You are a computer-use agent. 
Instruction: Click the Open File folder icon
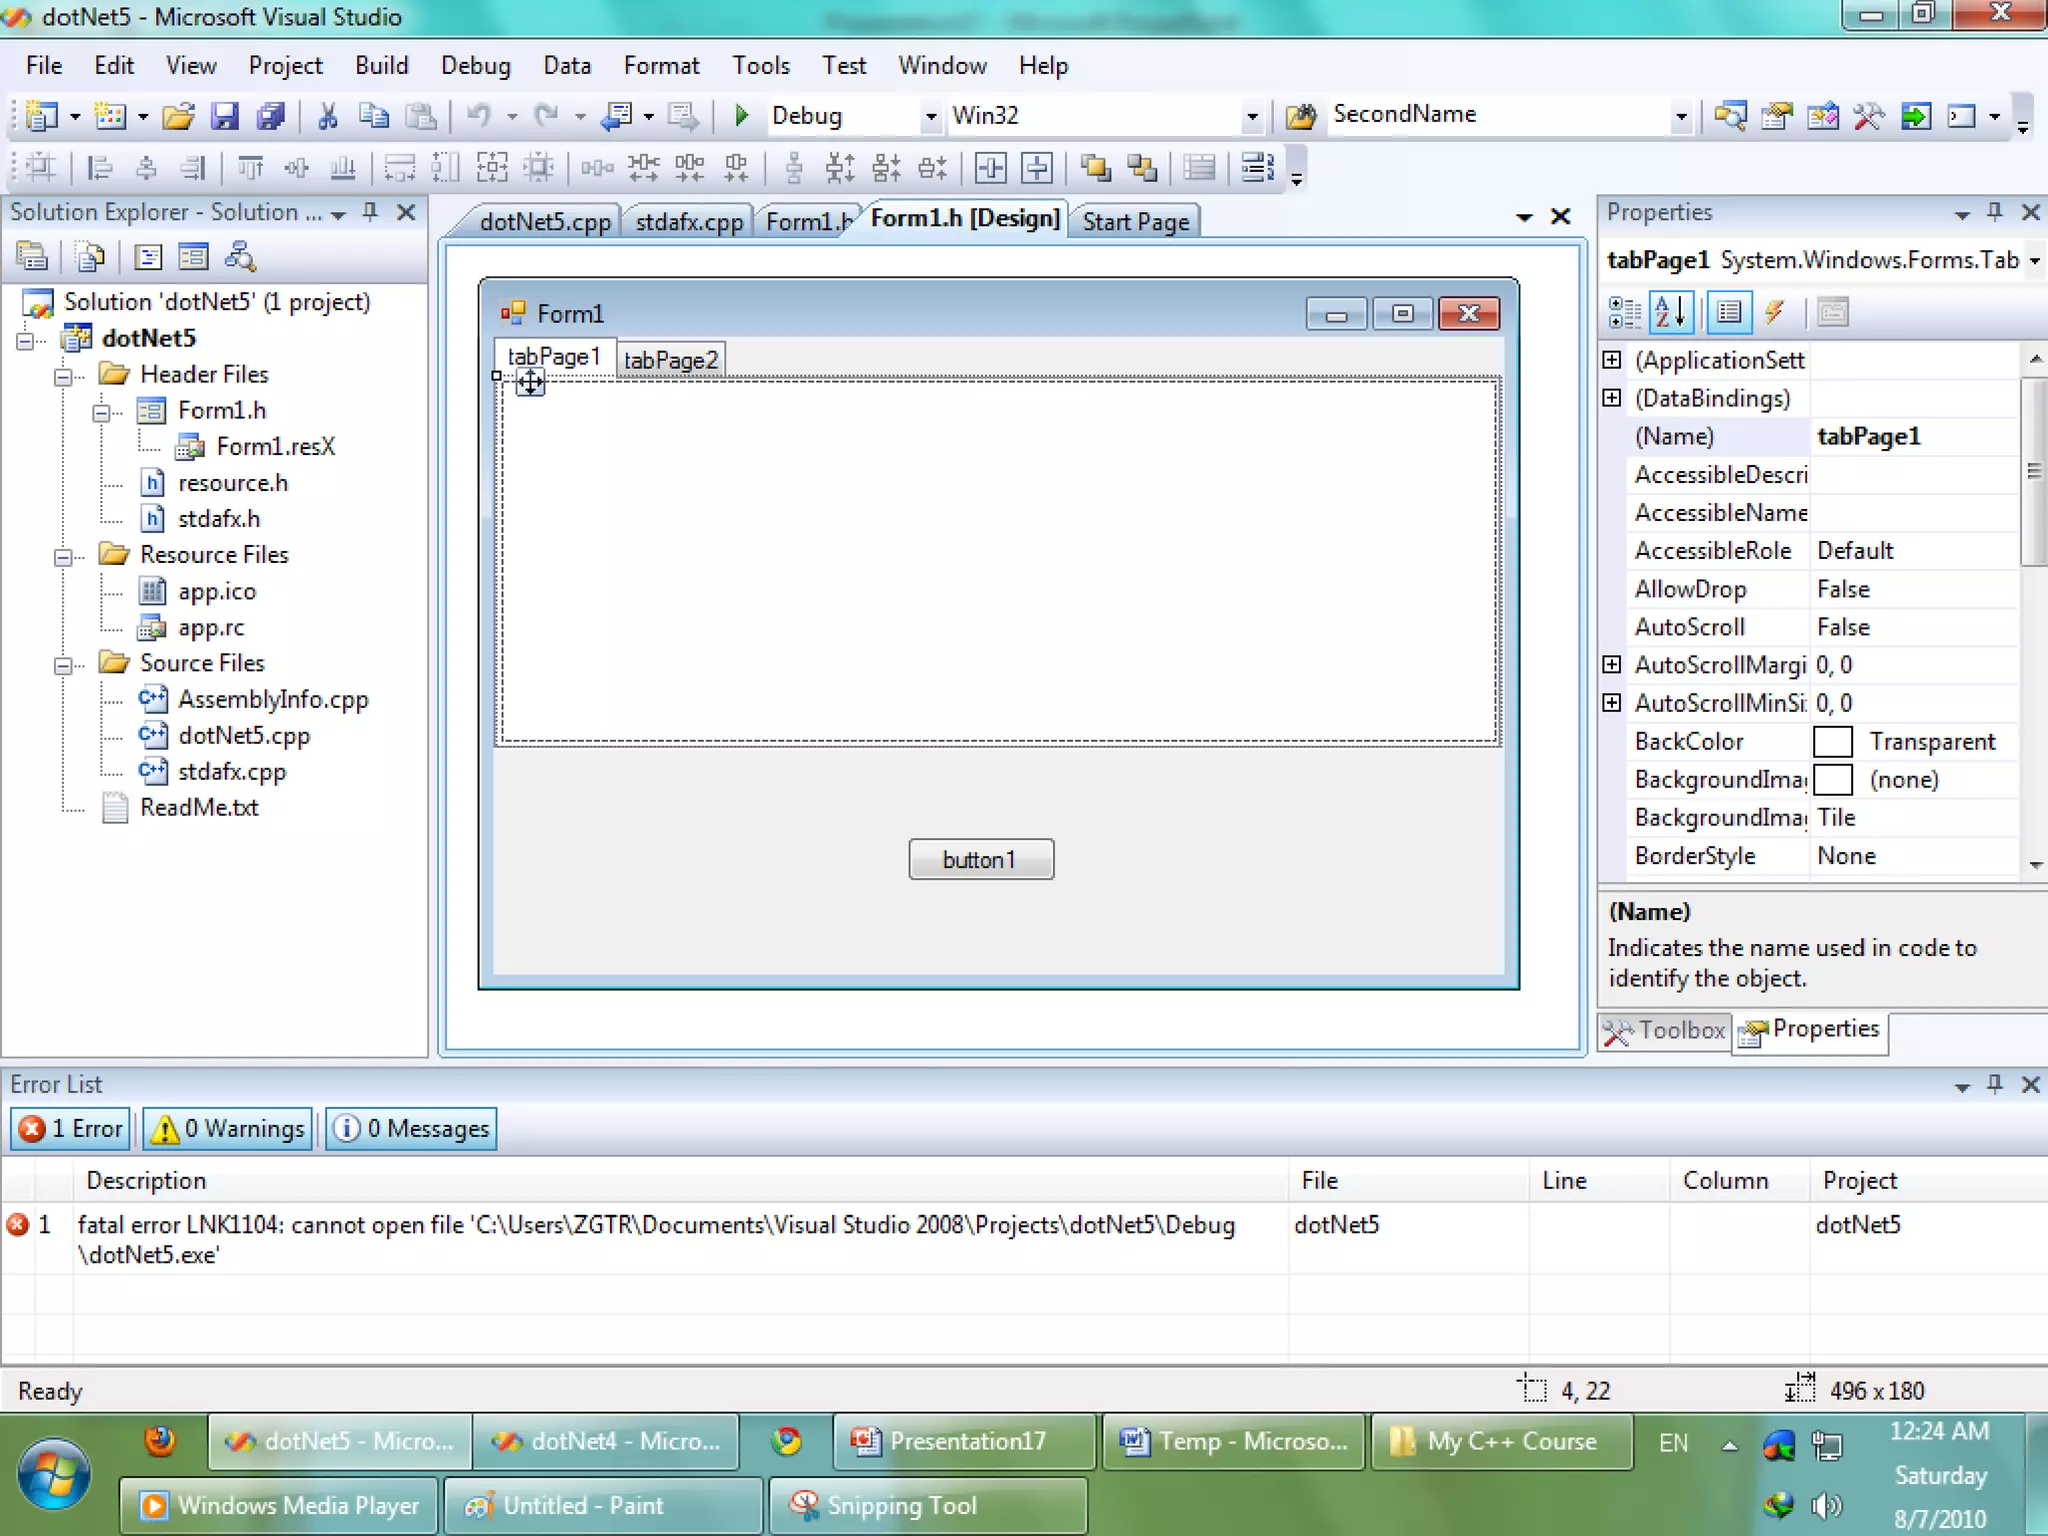coord(178,116)
